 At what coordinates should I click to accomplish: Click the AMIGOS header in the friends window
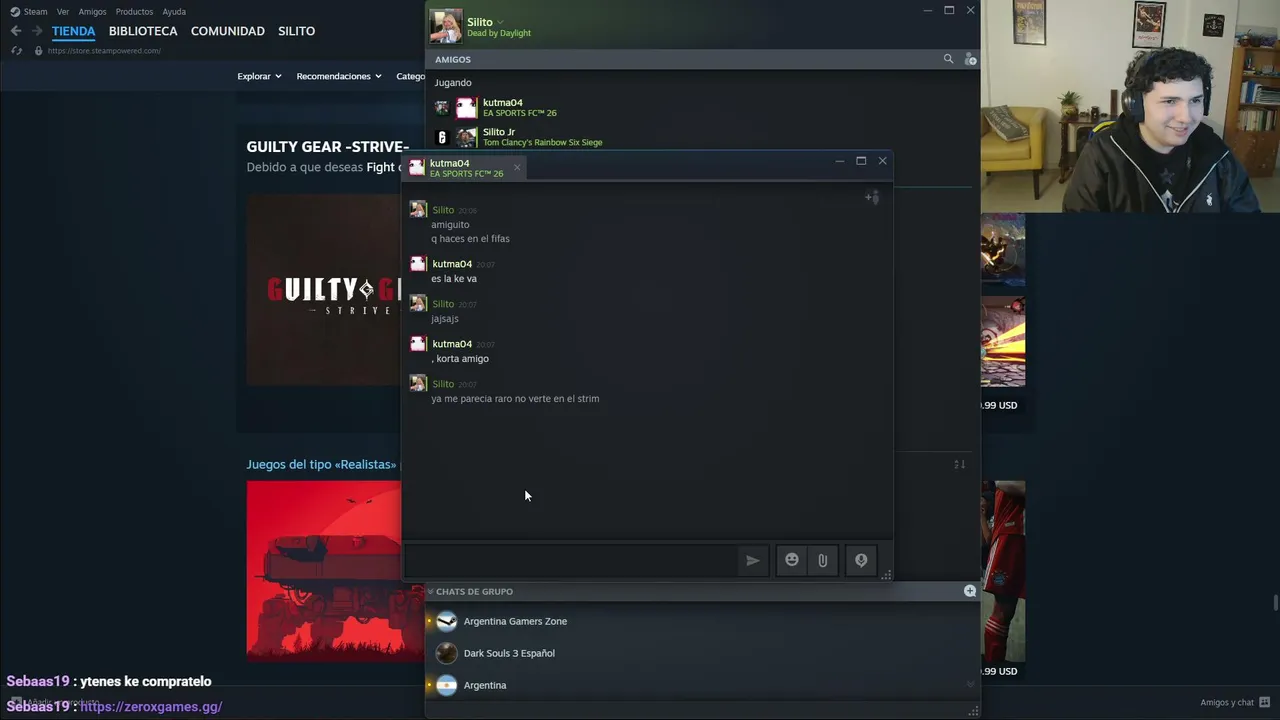tap(453, 60)
